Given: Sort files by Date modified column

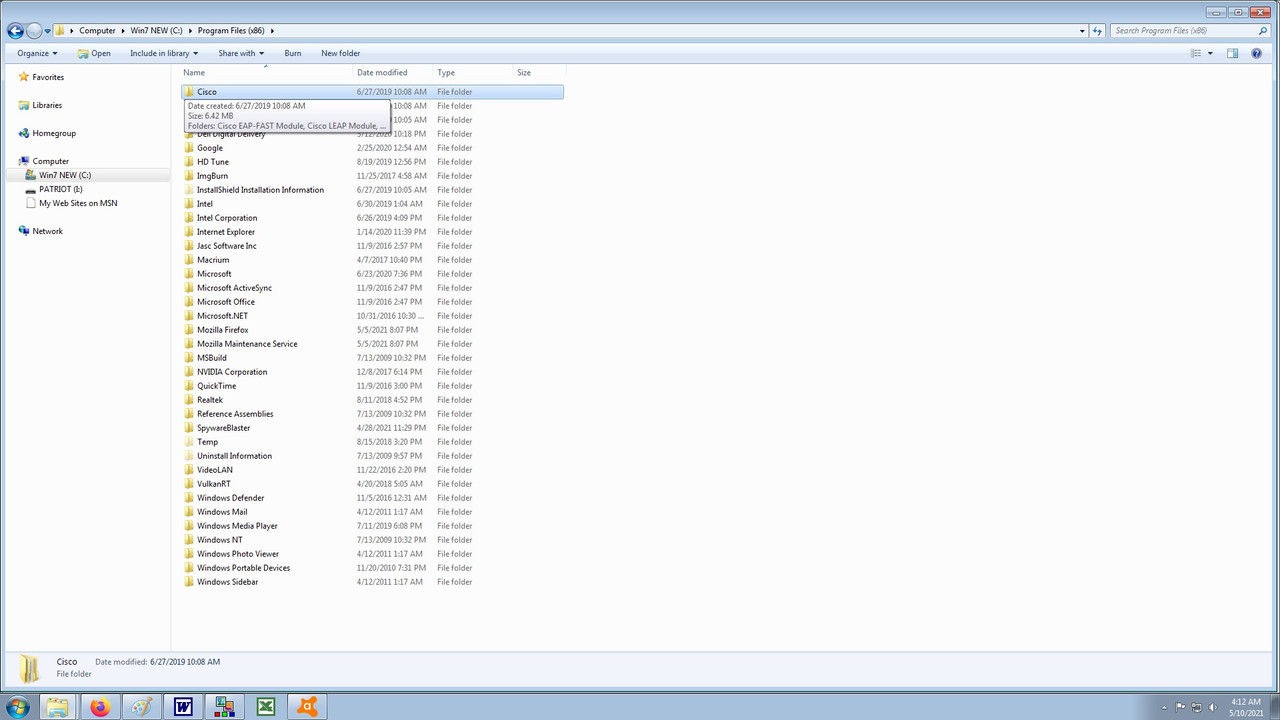Looking at the screenshot, I should [382, 72].
